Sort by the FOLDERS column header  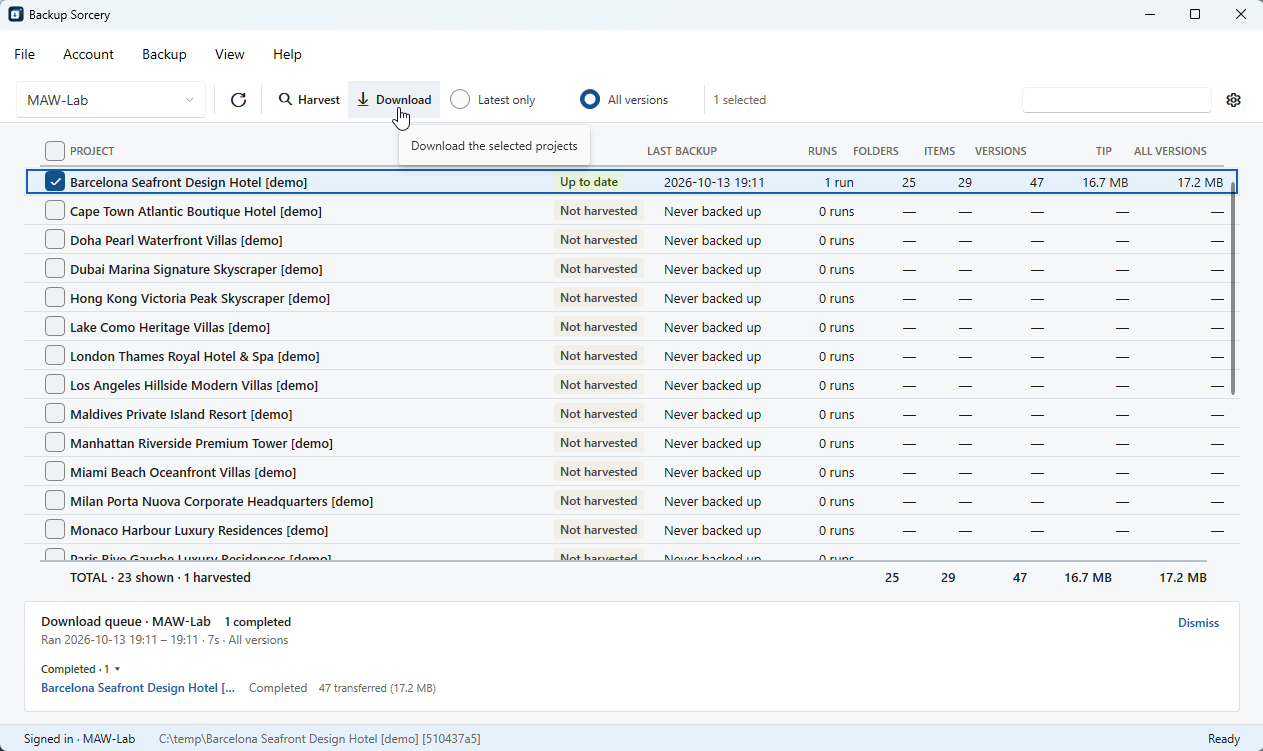pos(875,151)
